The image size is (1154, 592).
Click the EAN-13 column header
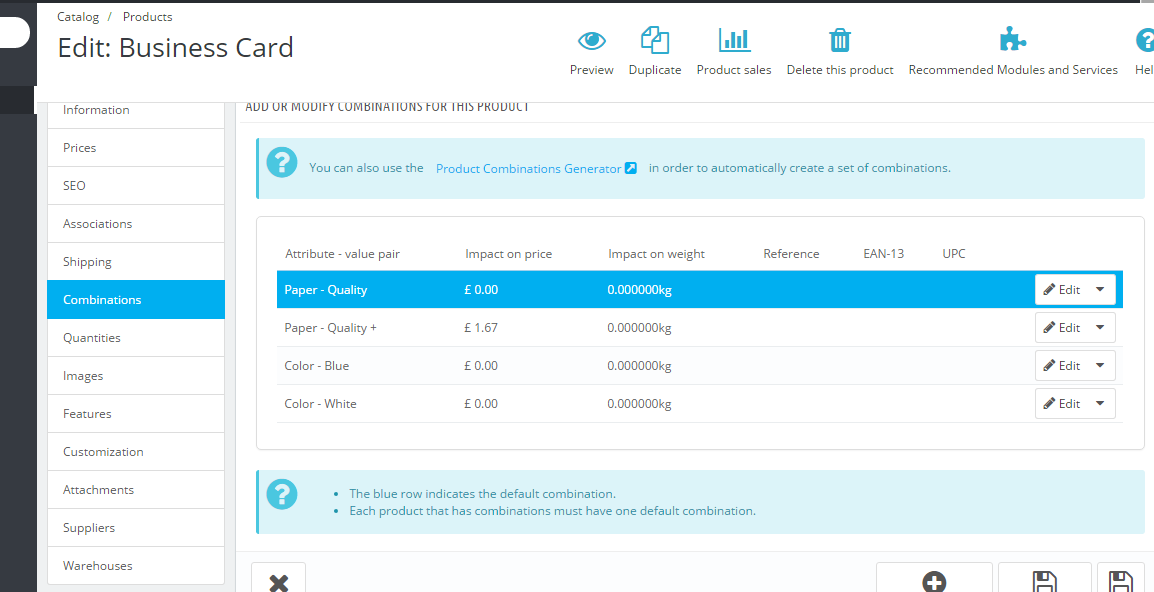click(x=883, y=254)
